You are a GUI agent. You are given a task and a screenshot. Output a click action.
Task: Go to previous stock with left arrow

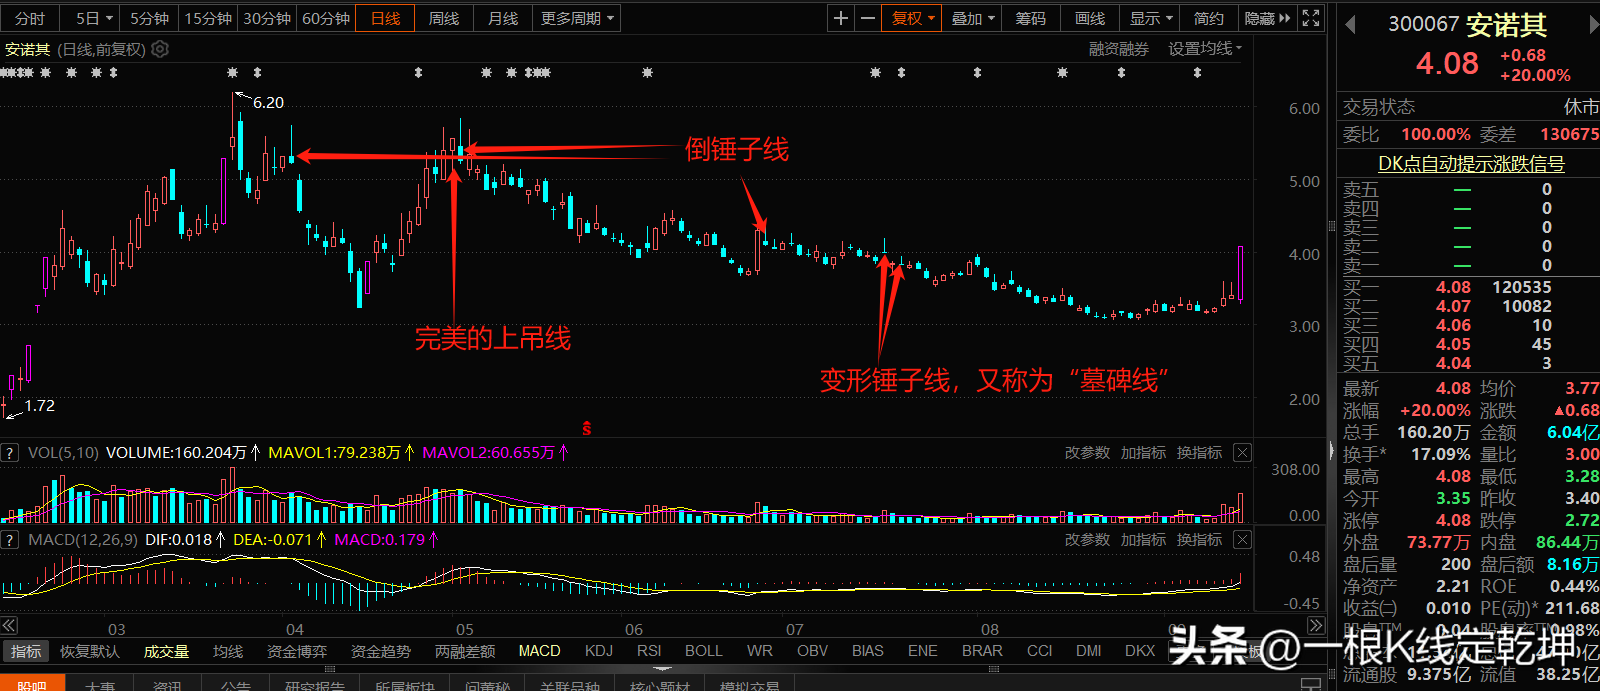pos(1350,25)
